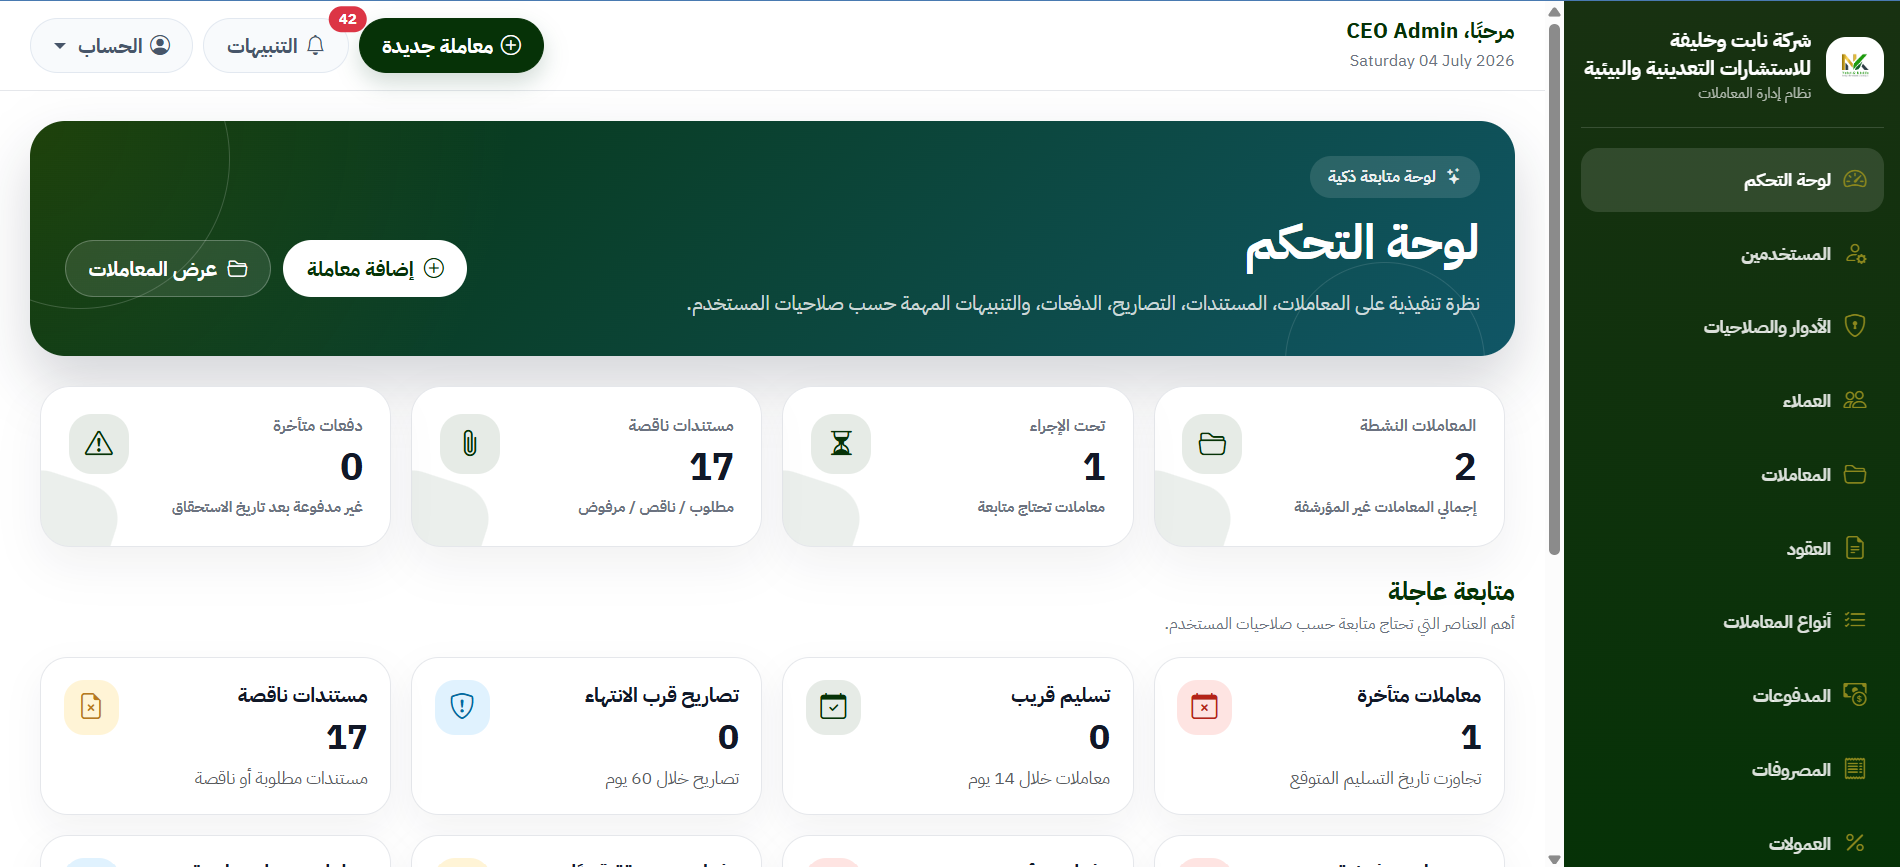The height and width of the screenshot is (867, 1900).
Task: Click عرض المعاملات banner button
Action: point(168,269)
